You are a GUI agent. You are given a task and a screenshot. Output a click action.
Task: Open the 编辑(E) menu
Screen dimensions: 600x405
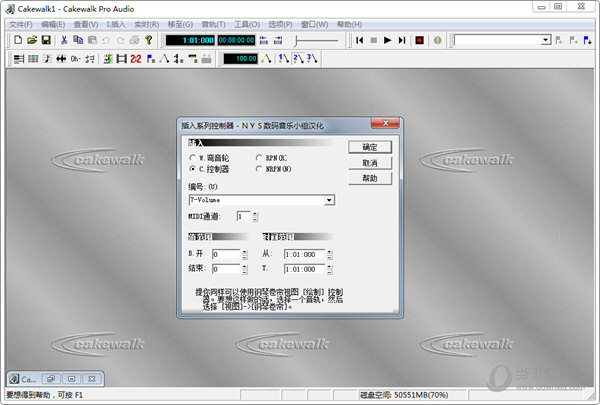pos(53,24)
